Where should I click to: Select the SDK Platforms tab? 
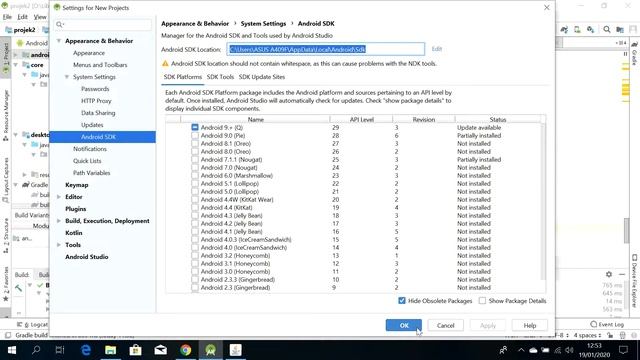click(x=182, y=77)
